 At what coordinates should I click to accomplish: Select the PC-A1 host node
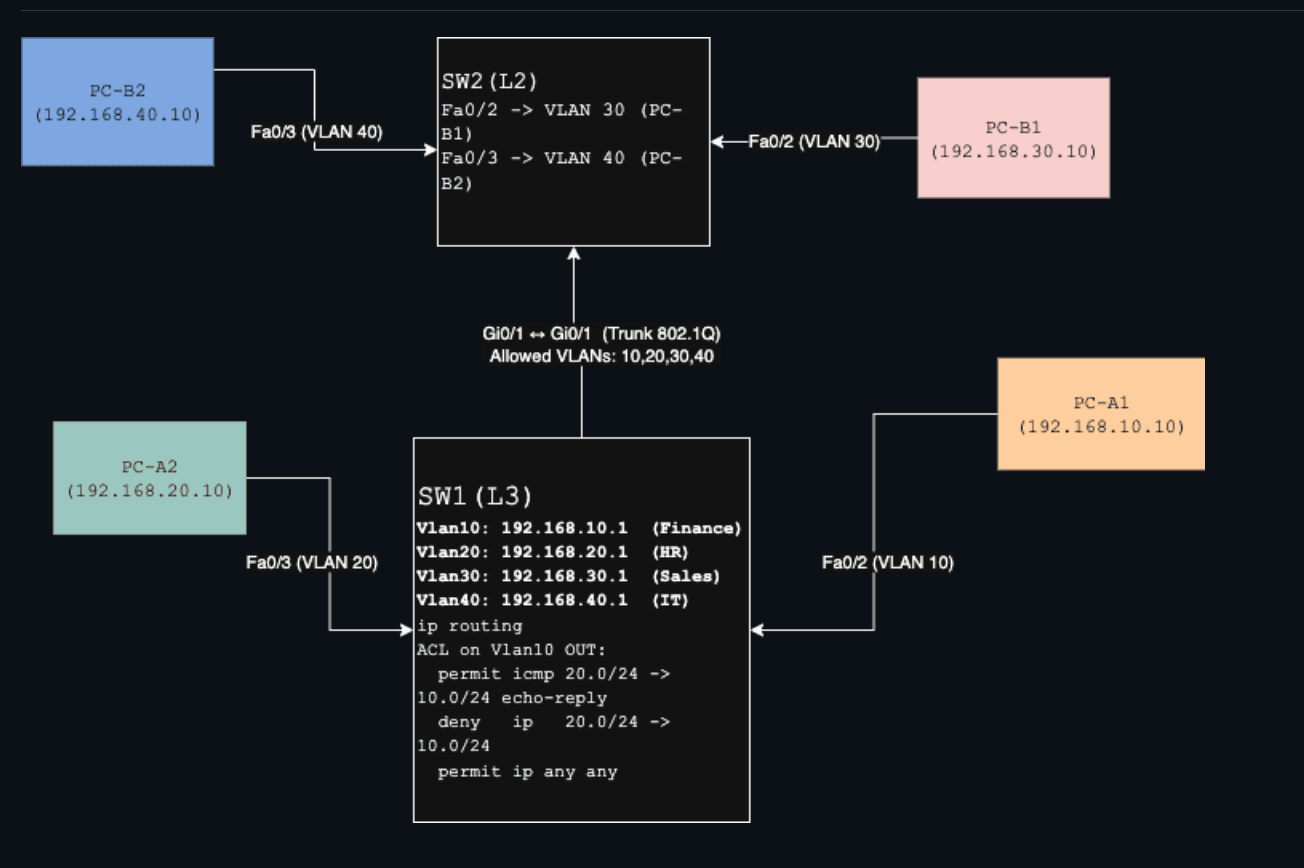point(1100,415)
